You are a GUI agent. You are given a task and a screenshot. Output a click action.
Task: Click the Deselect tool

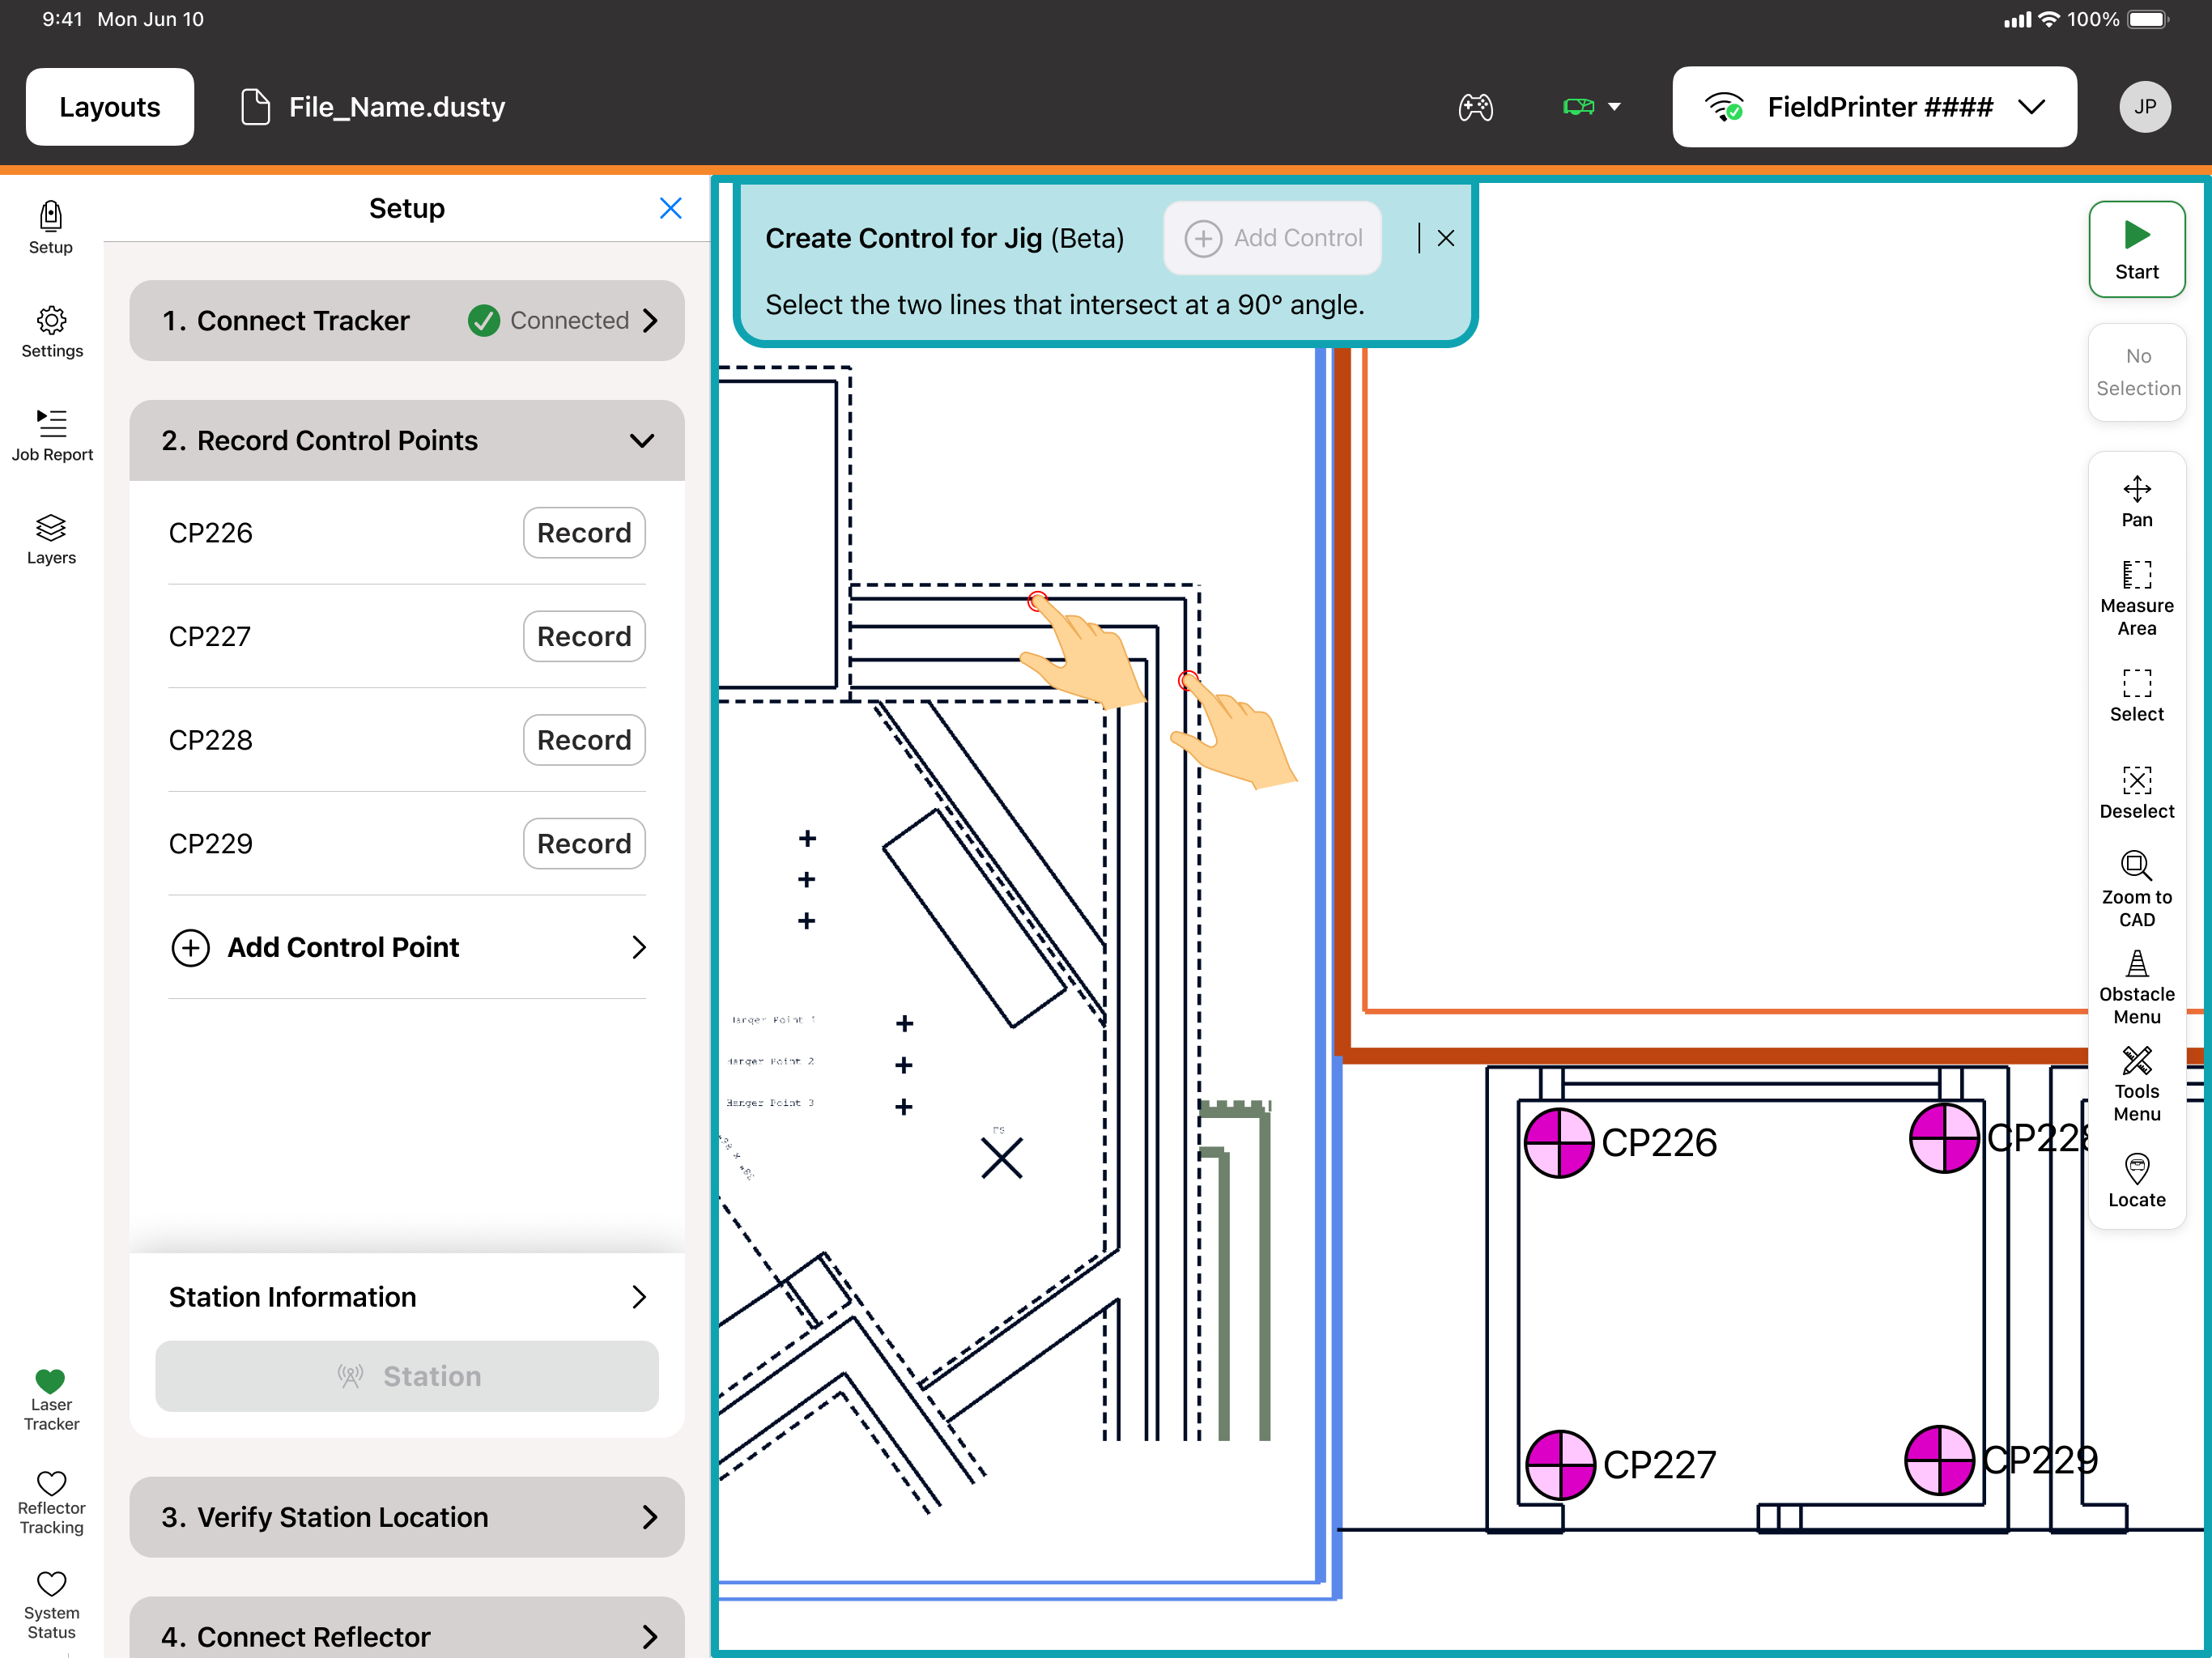point(2136,792)
